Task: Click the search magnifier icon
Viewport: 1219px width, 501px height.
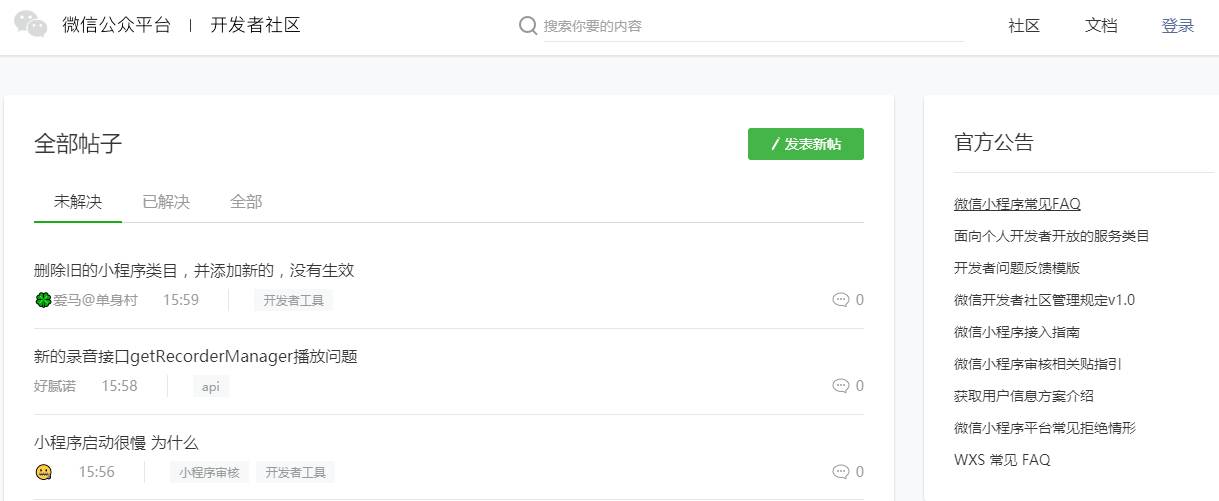Action: (x=528, y=26)
